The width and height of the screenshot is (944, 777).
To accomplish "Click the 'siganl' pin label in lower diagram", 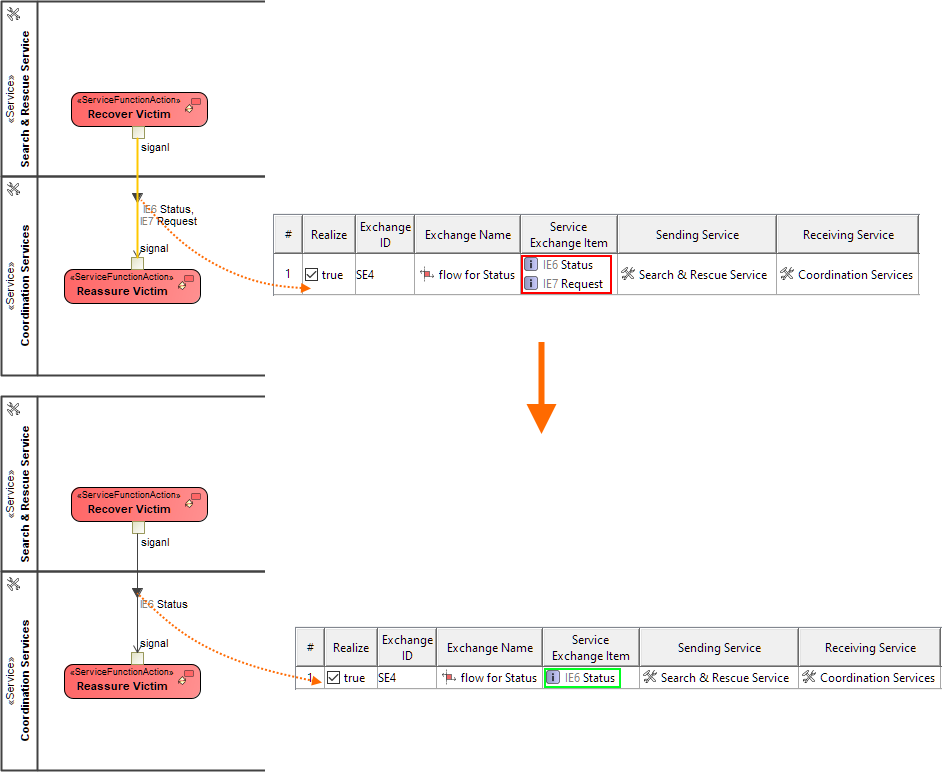I will 155,542.
